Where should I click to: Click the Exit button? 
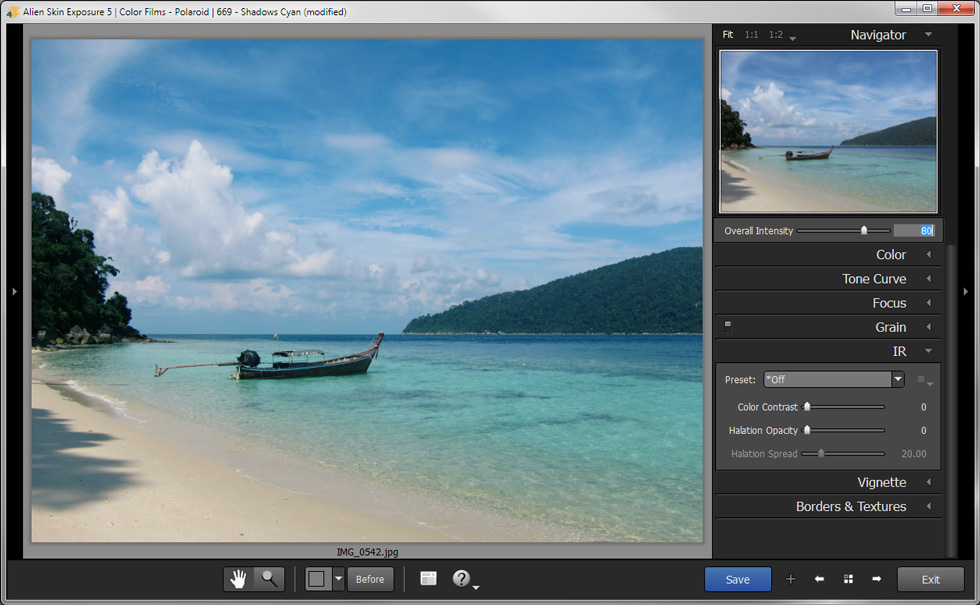point(930,579)
